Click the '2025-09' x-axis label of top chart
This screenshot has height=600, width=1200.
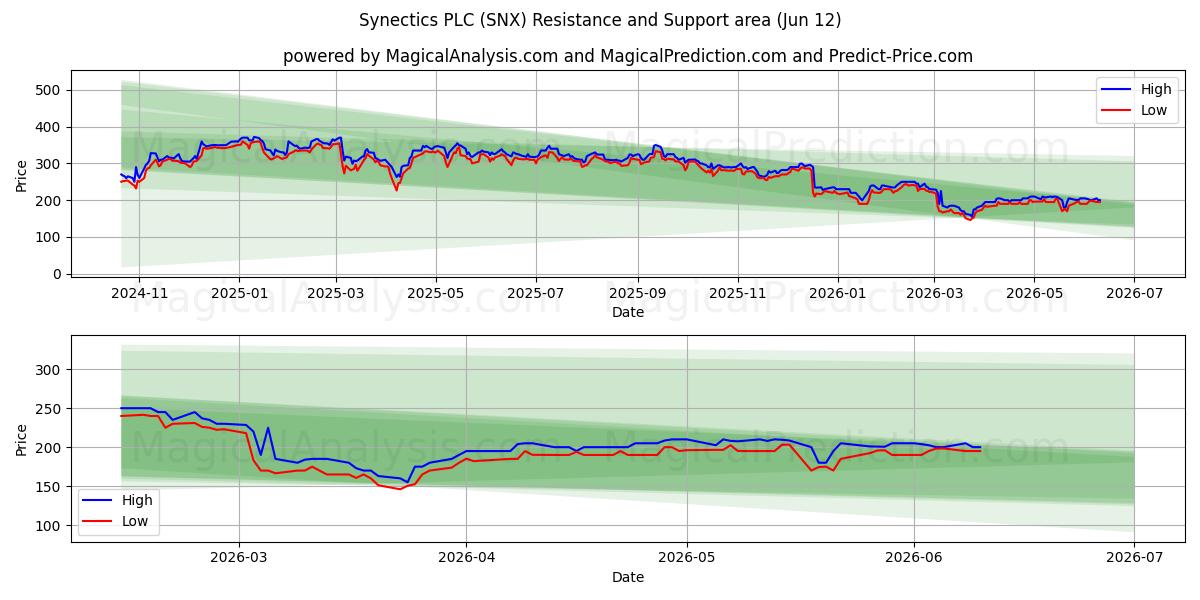[638, 295]
